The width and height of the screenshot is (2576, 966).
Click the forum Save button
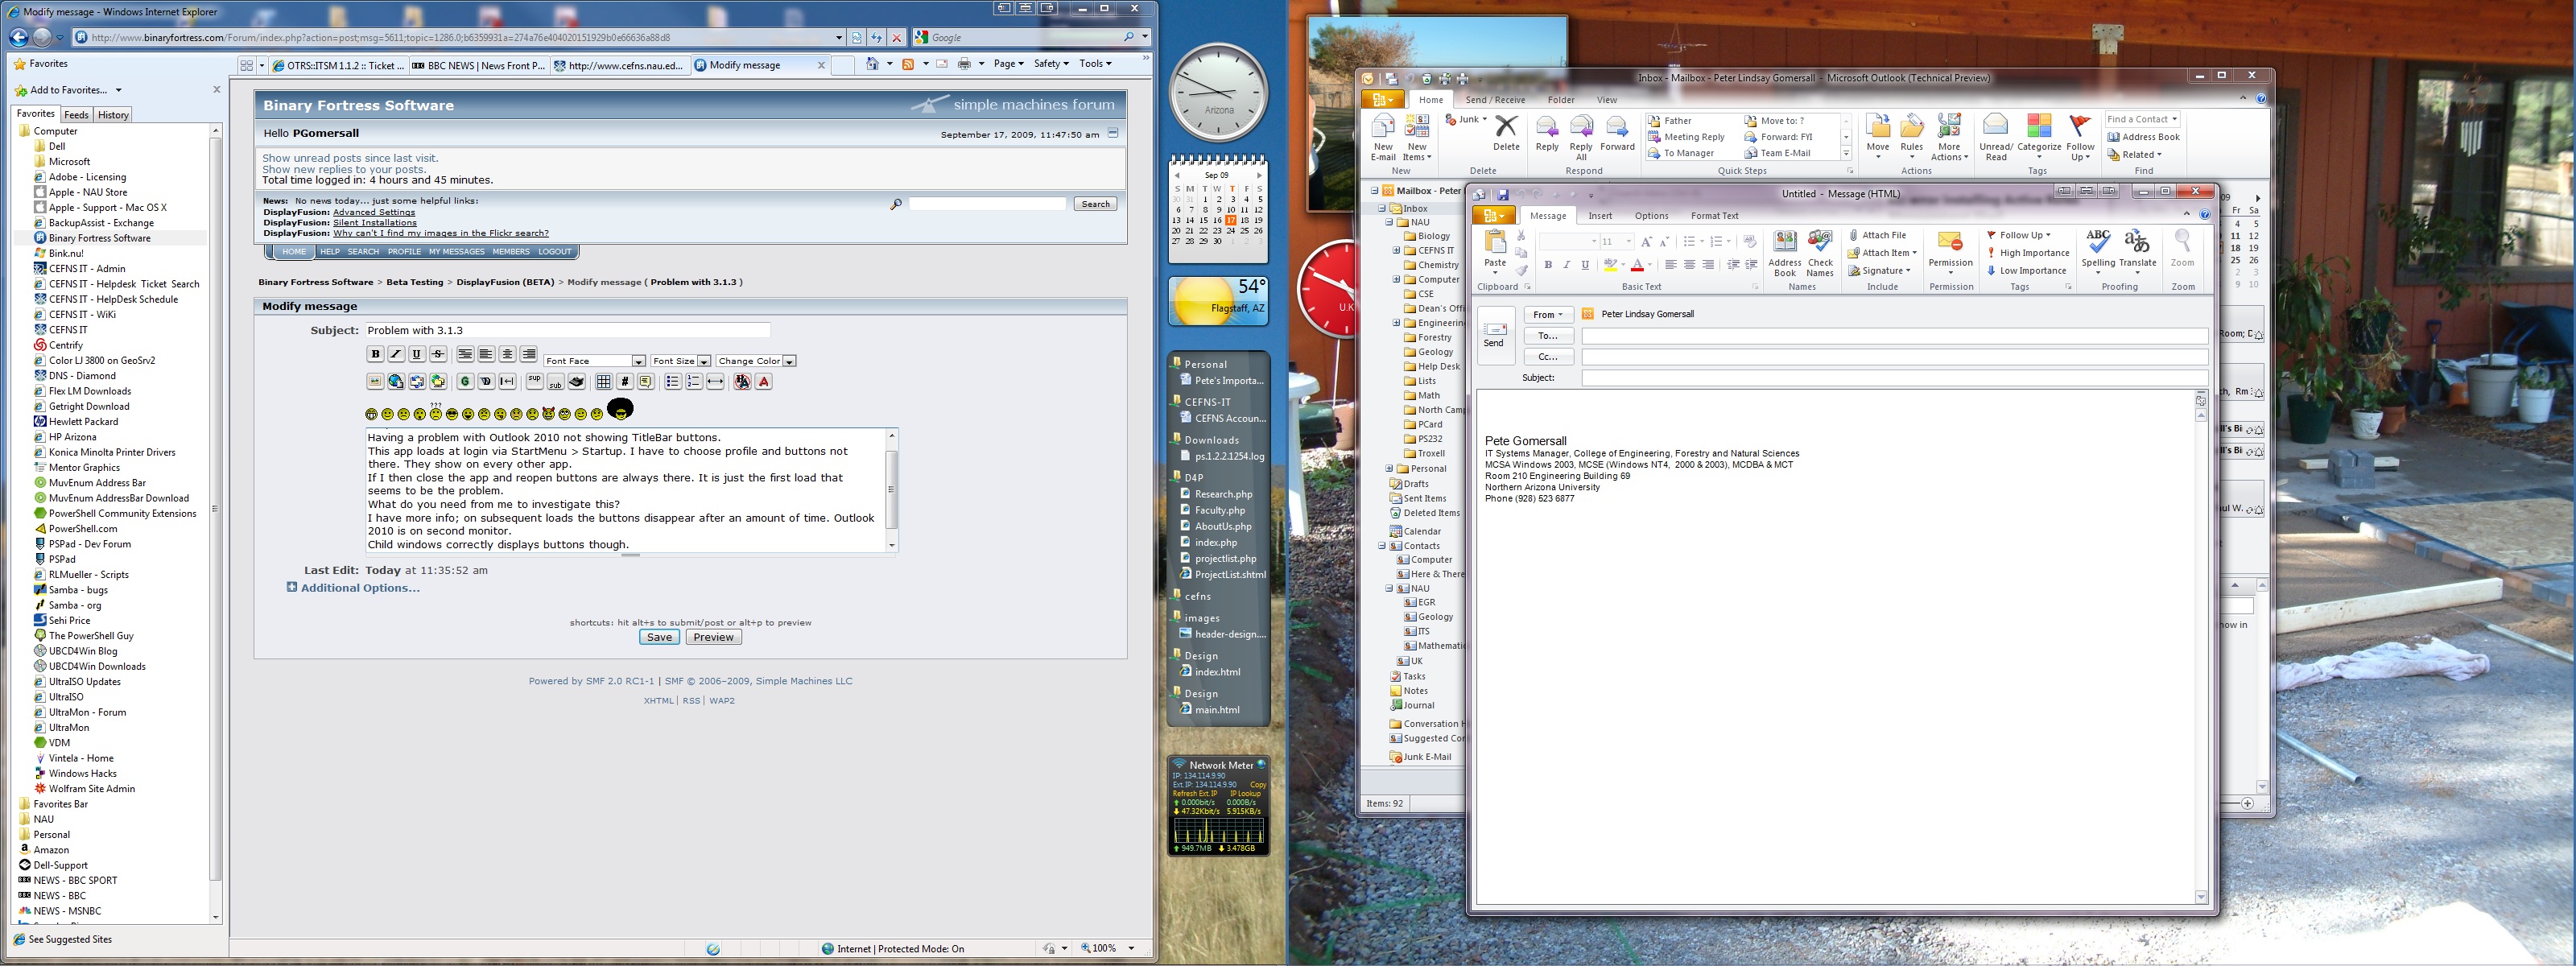[x=659, y=637]
